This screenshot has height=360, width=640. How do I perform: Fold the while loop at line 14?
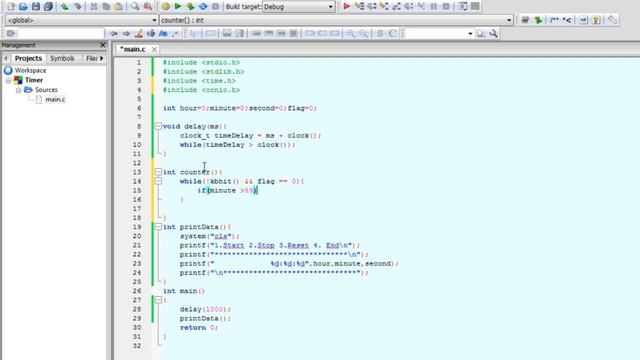158,181
